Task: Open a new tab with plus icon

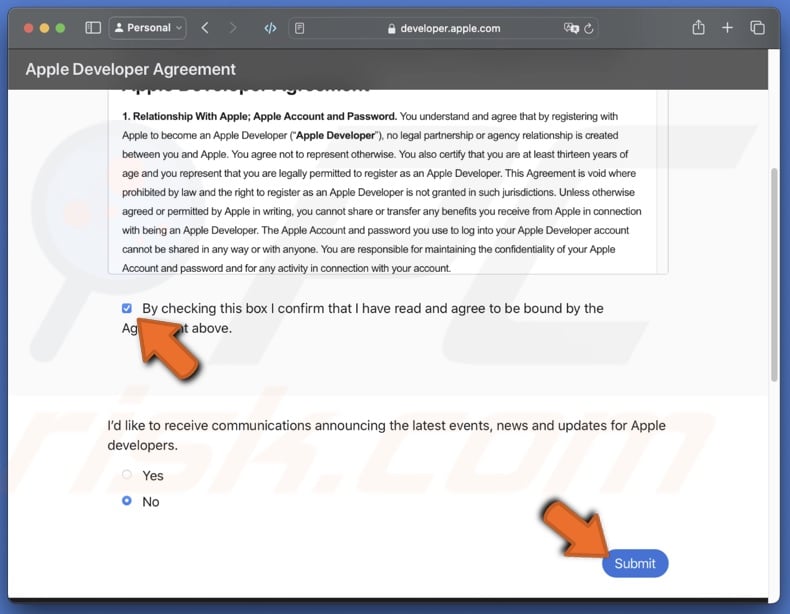Action: (727, 28)
